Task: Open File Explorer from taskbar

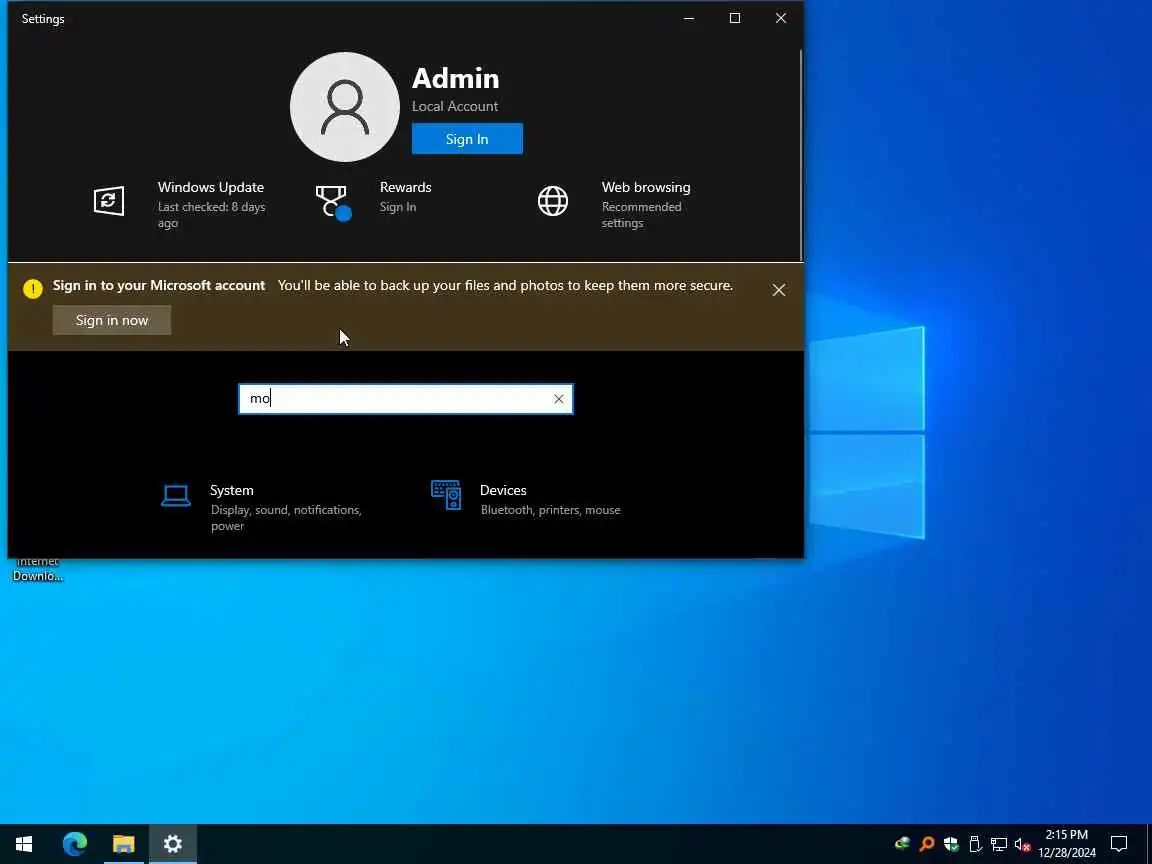Action: point(123,844)
